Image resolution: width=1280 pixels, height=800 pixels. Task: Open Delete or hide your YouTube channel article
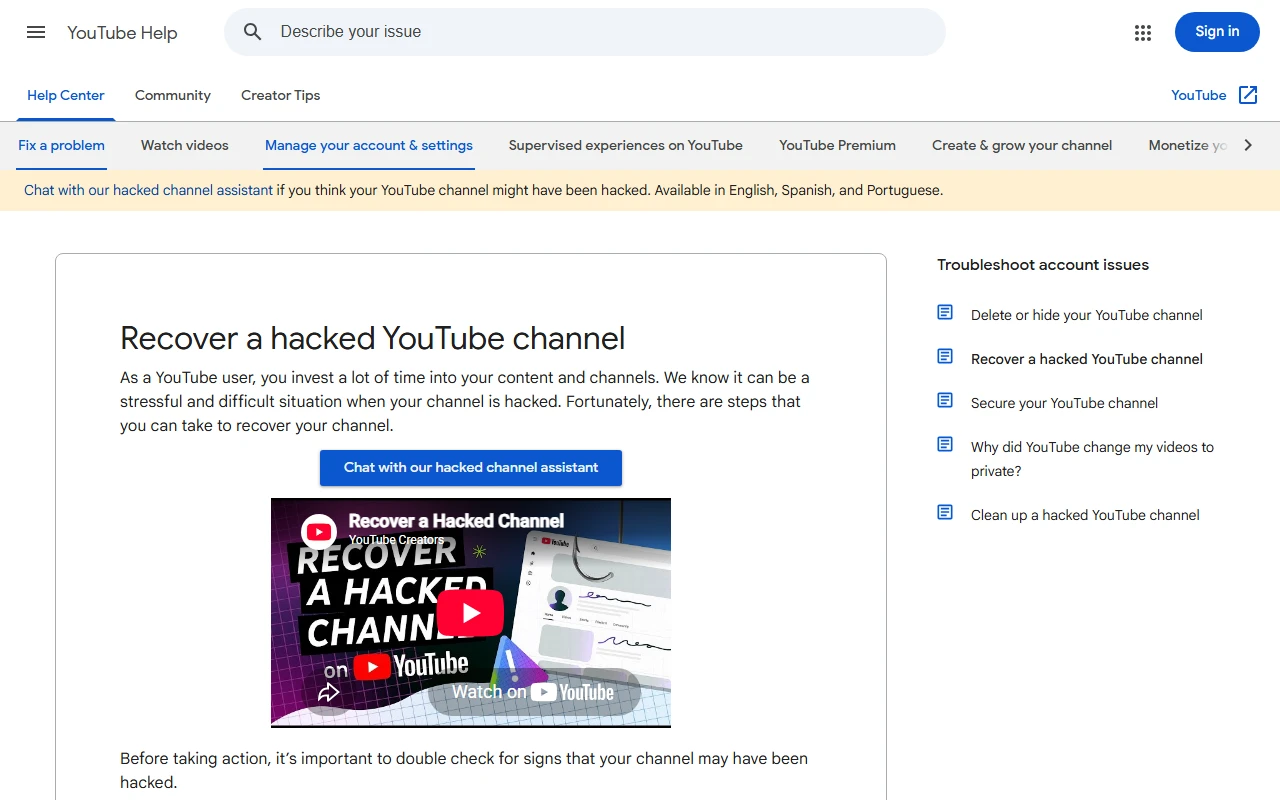[1087, 315]
